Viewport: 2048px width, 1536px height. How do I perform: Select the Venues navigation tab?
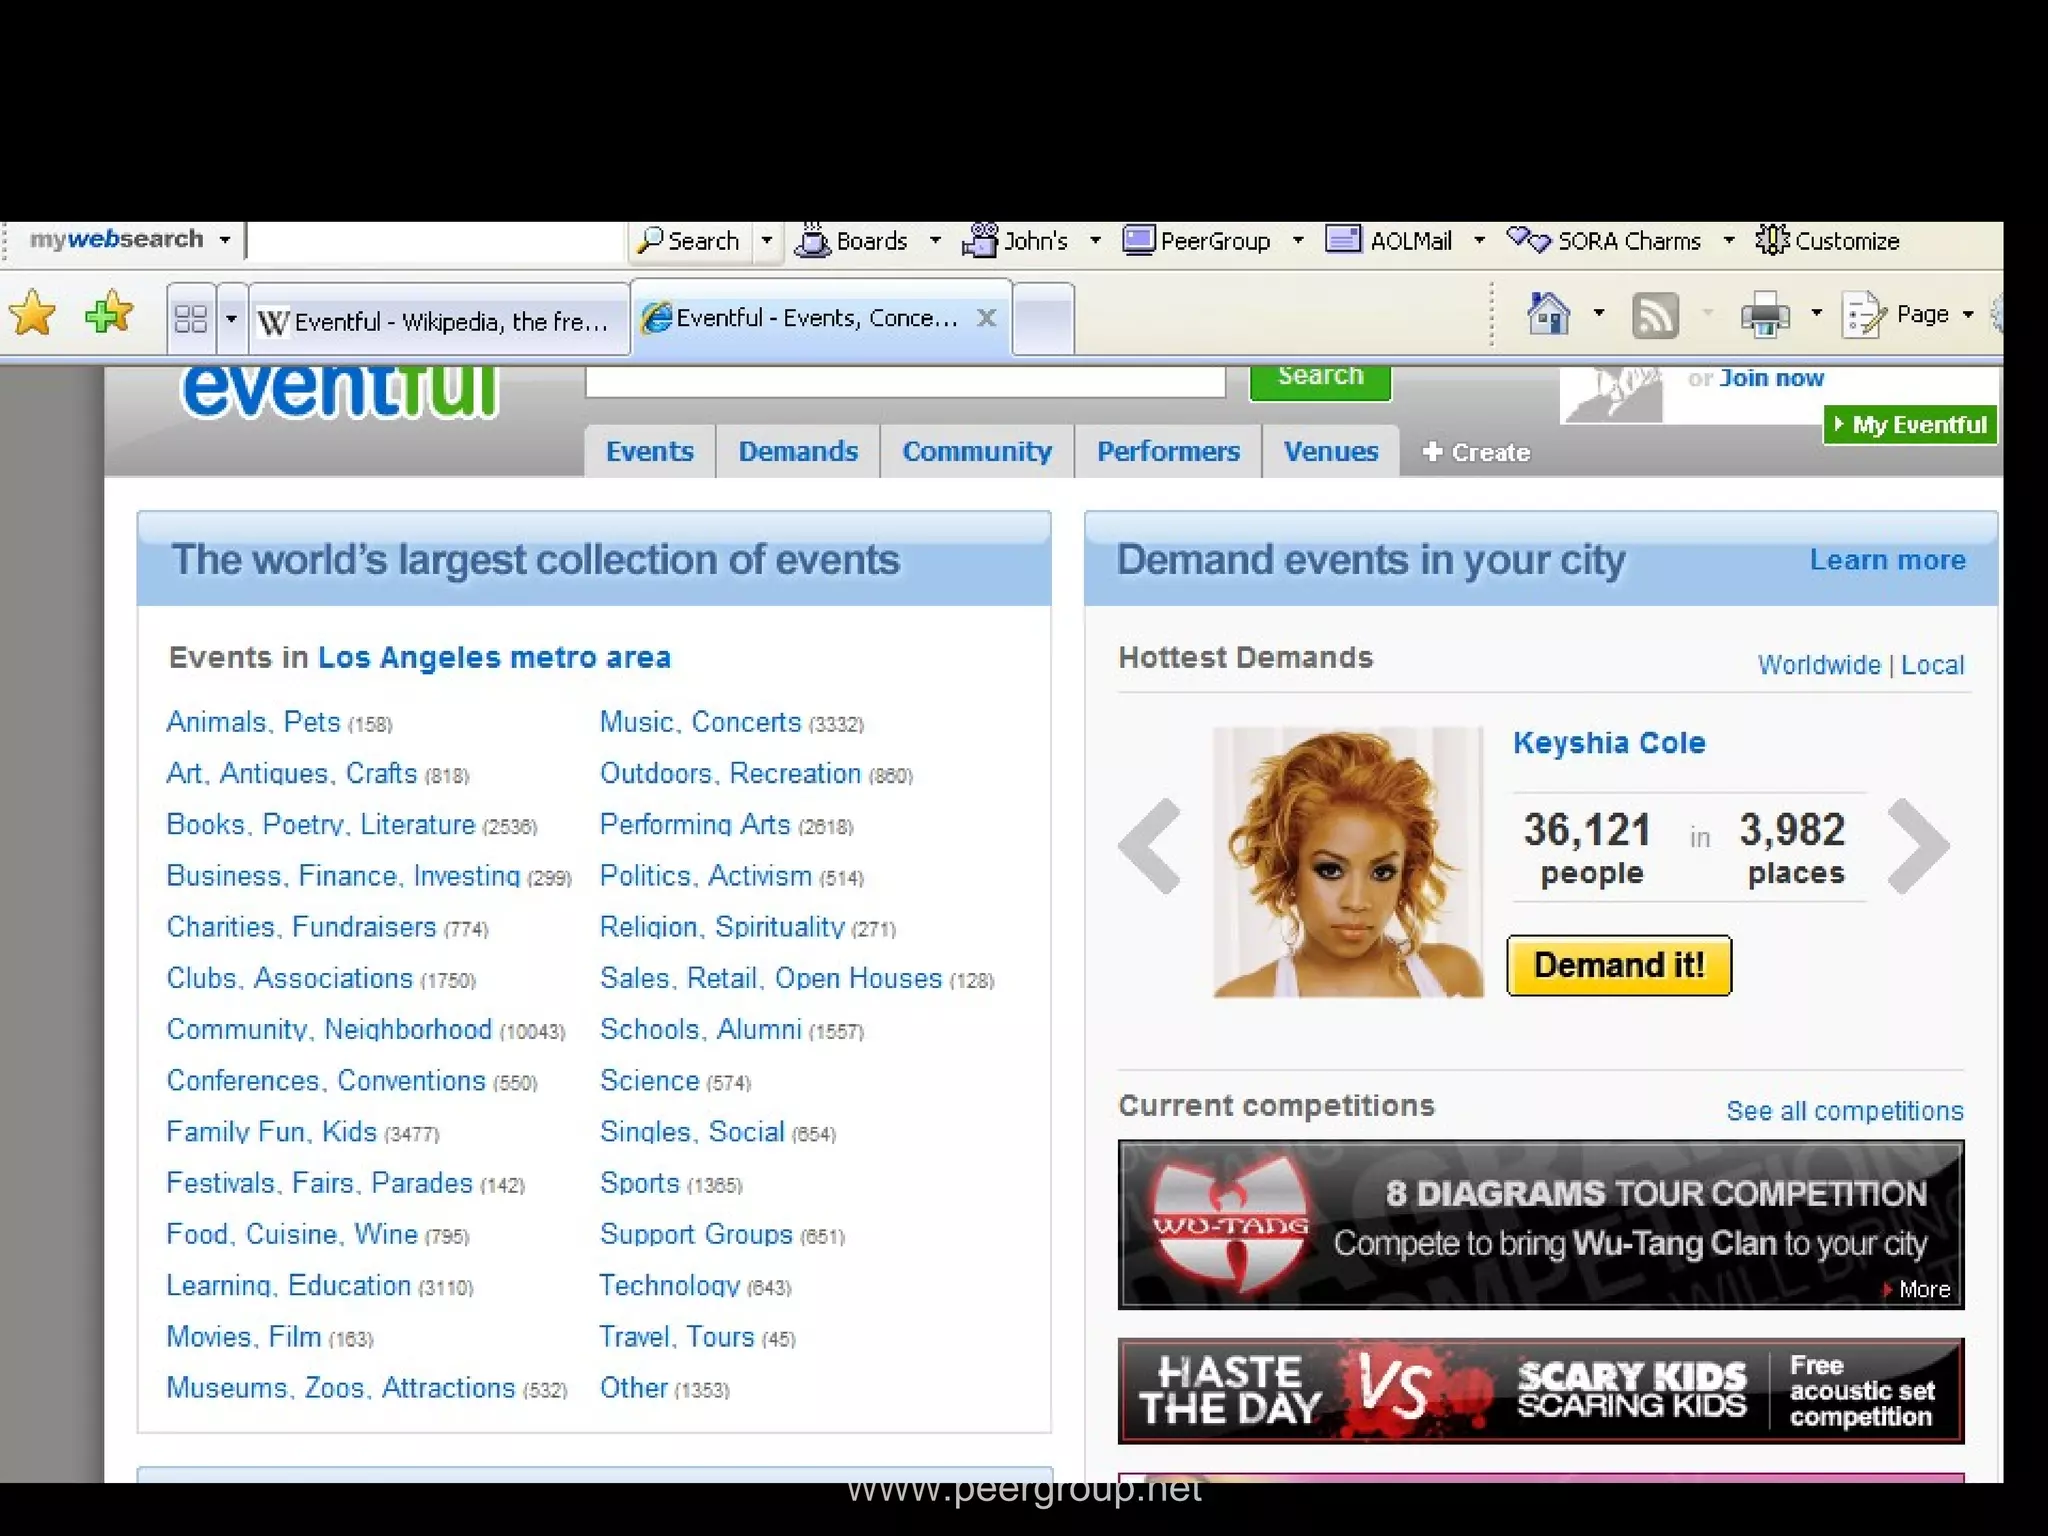tap(1330, 452)
